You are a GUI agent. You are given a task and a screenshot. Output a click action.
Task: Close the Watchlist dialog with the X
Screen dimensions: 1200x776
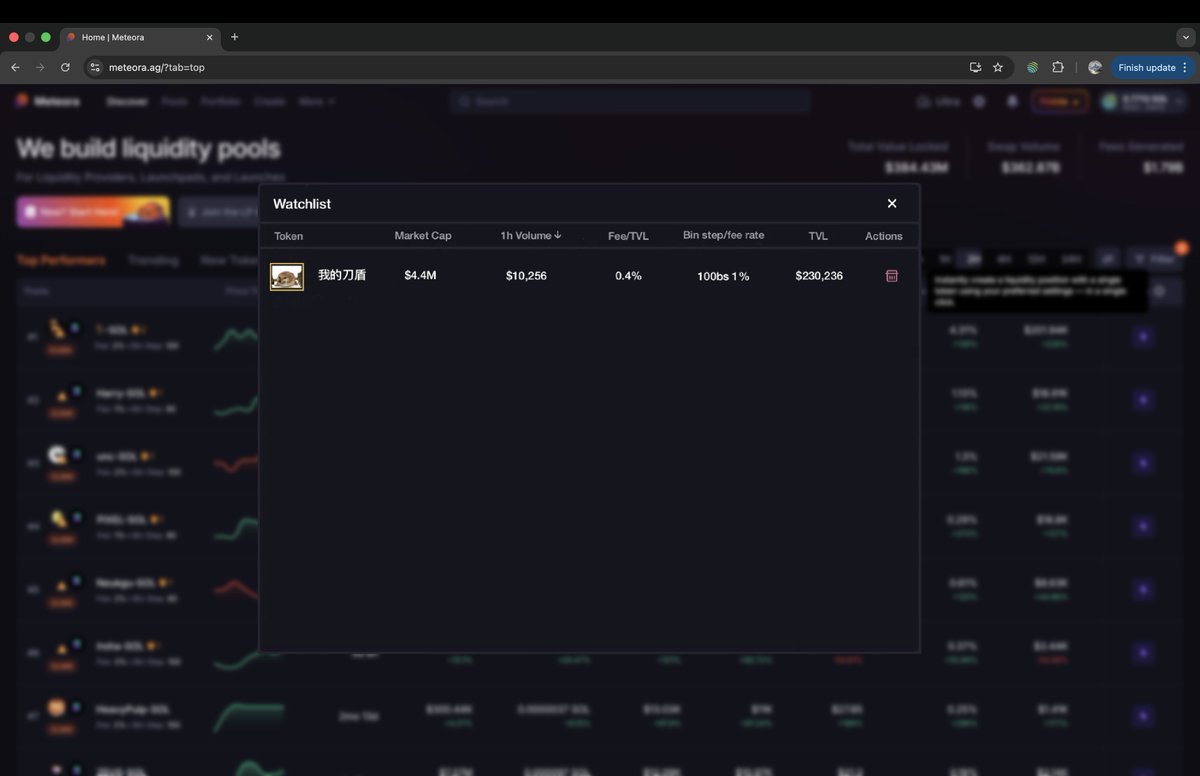(x=892, y=203)
